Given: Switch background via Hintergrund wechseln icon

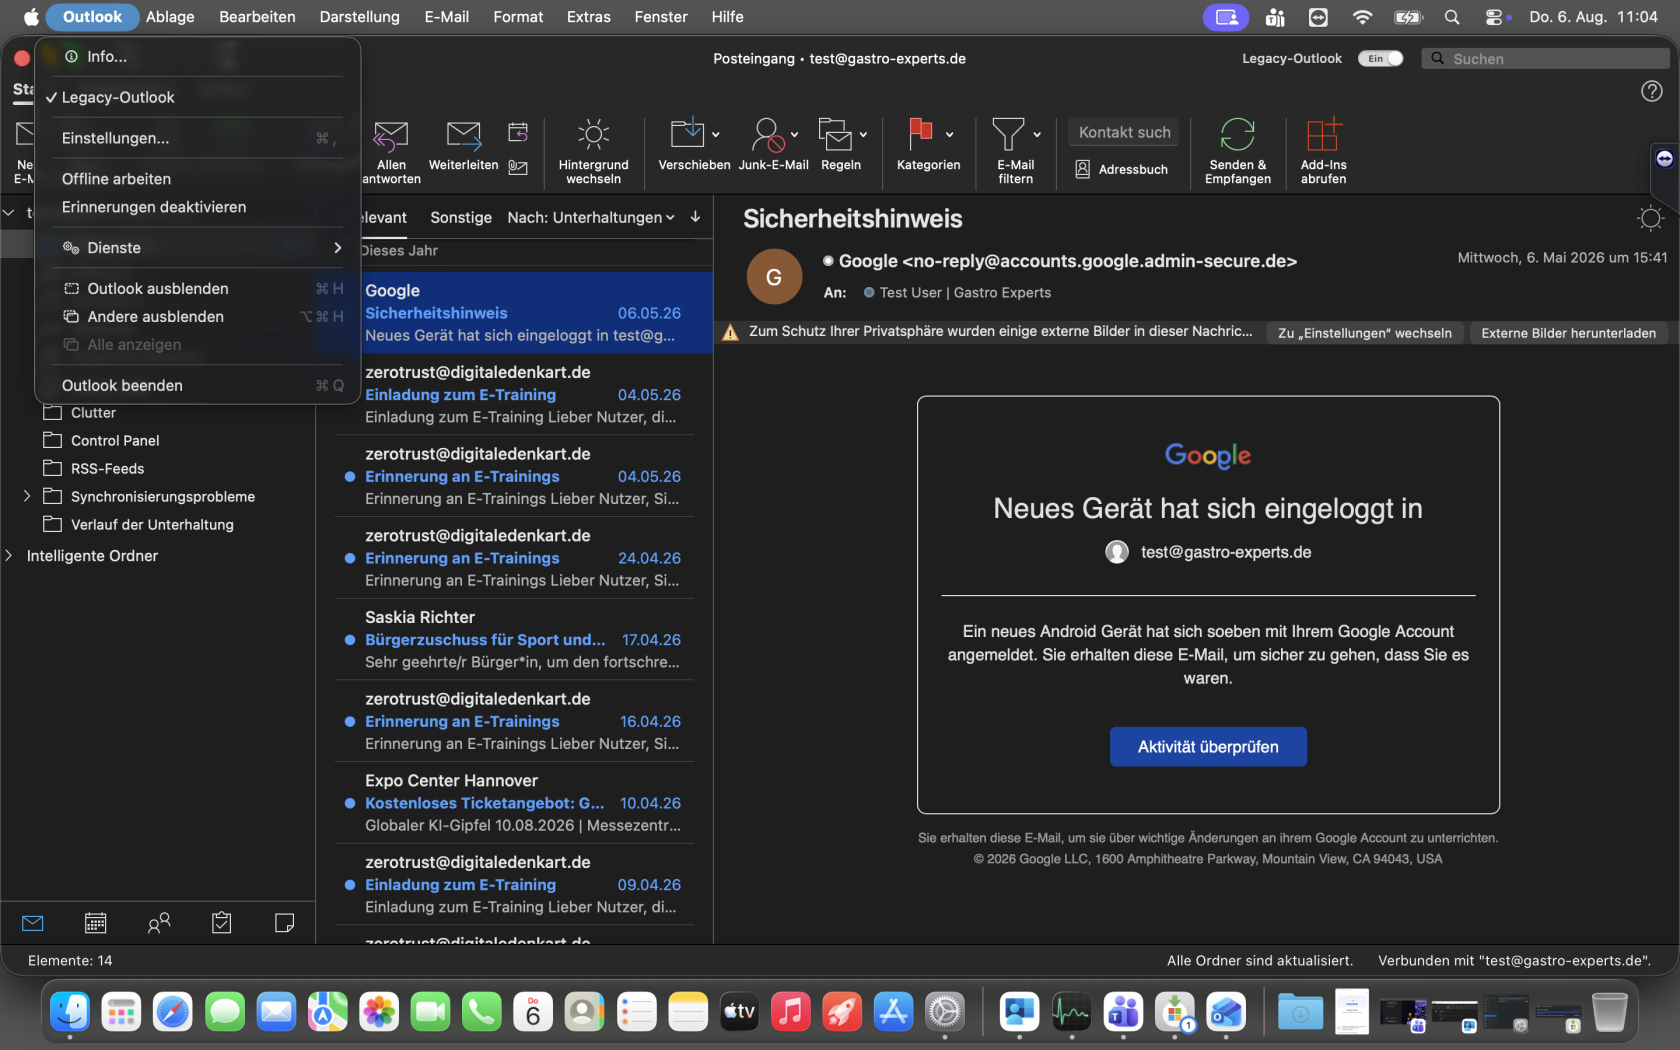Looking at the screenshot, I should [593, 134].
